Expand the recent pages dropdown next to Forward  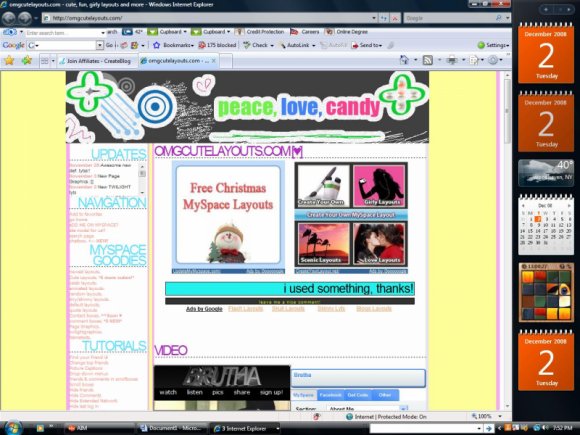pos(36,18)
